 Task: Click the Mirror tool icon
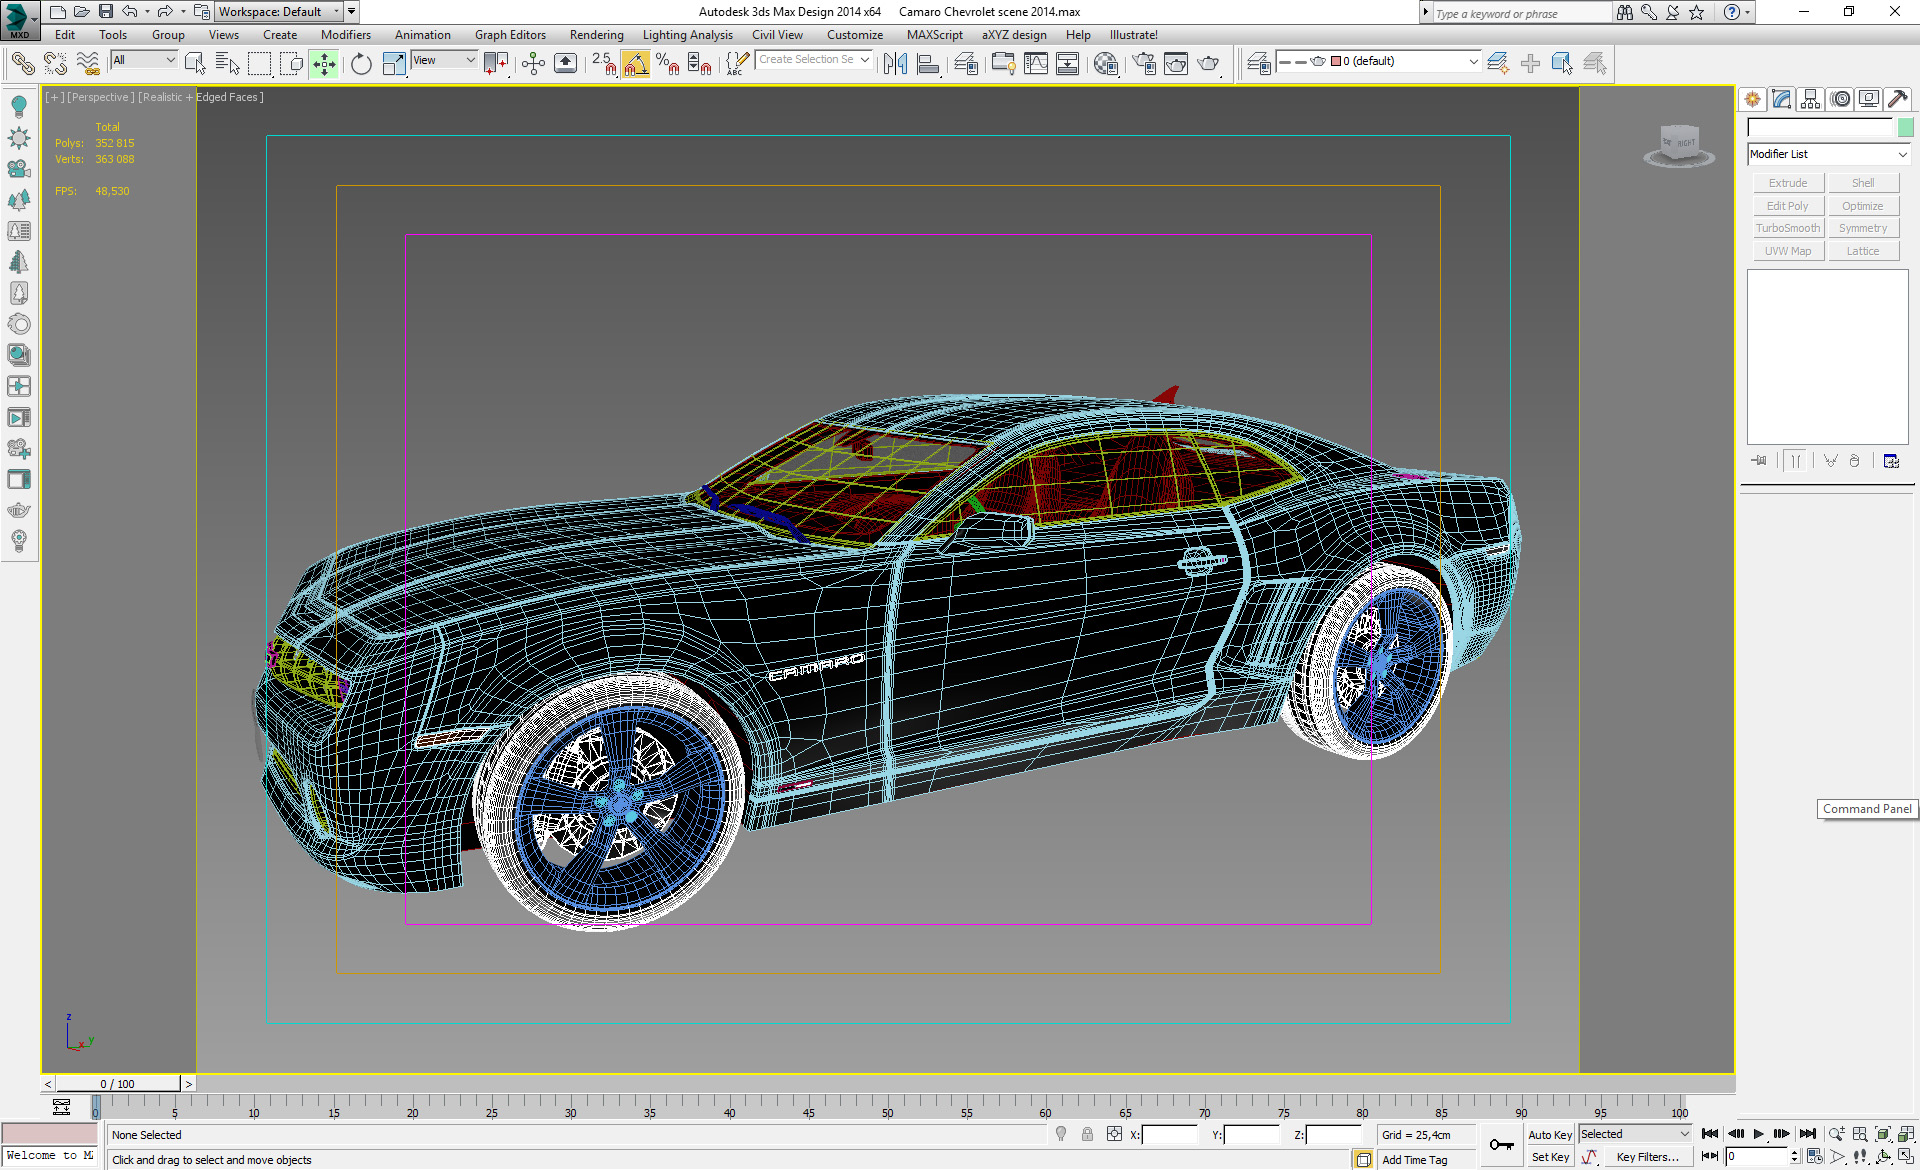(895, 64)
